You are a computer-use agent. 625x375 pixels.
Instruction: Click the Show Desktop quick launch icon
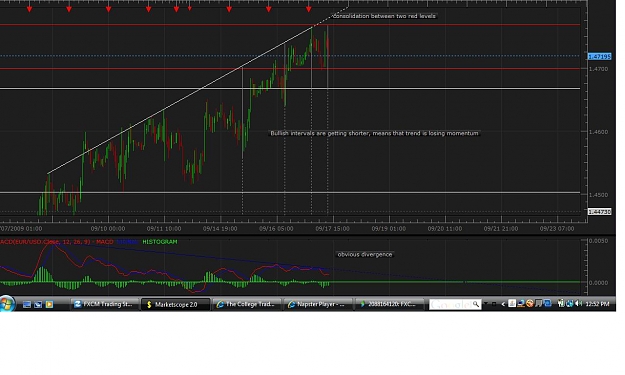point(27,304)
